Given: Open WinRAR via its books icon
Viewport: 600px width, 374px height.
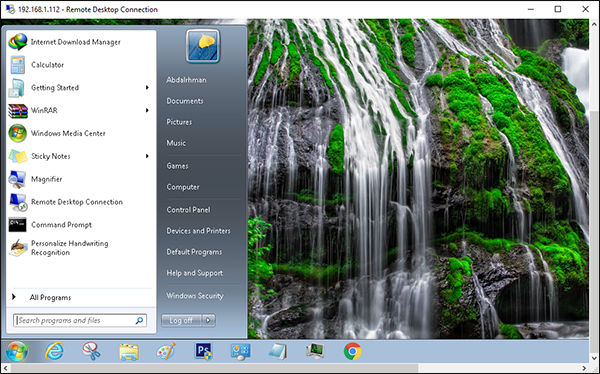Looking at the screenshot, I should 18,111.
